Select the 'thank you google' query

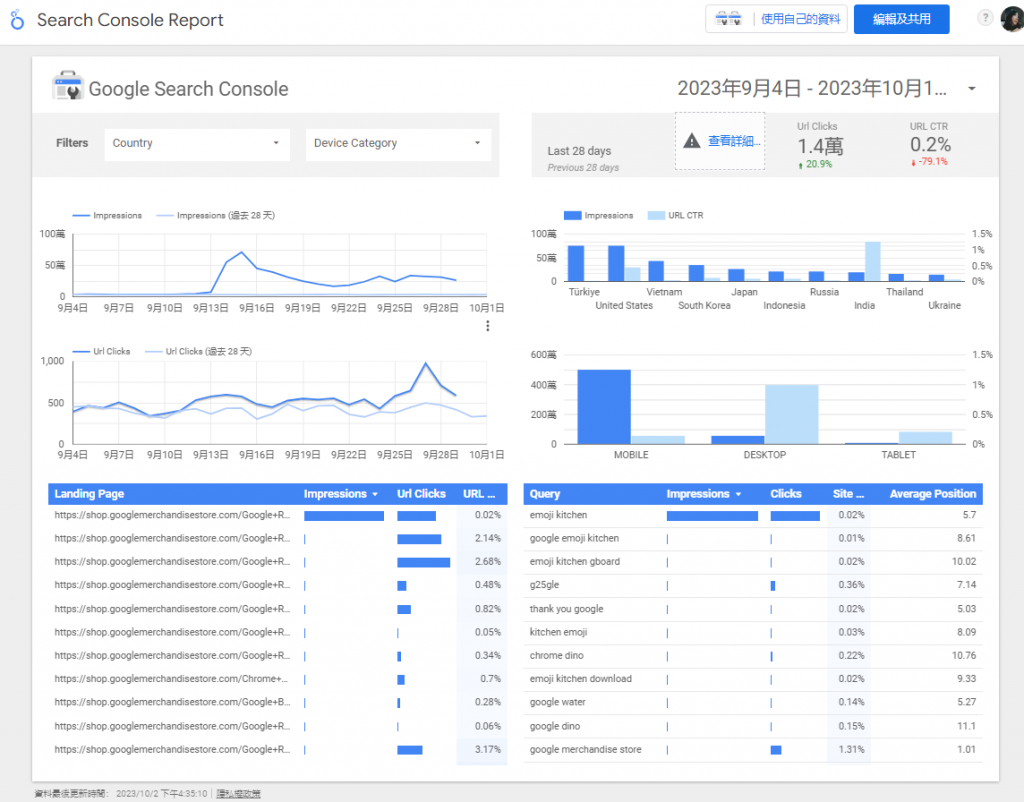[x=753, y=609]
